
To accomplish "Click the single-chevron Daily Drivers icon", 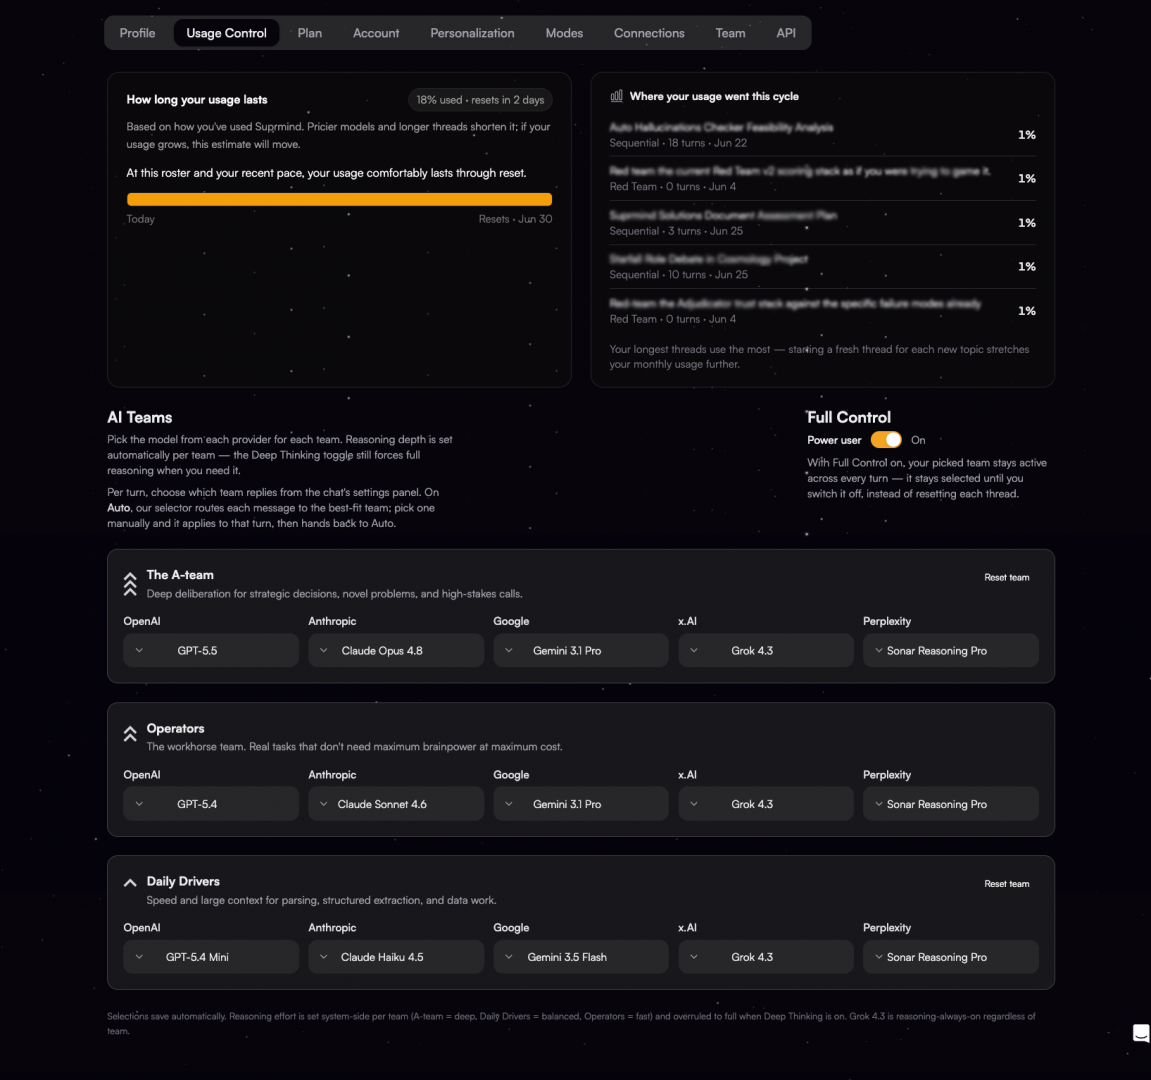I will click(x=130, y=883).
